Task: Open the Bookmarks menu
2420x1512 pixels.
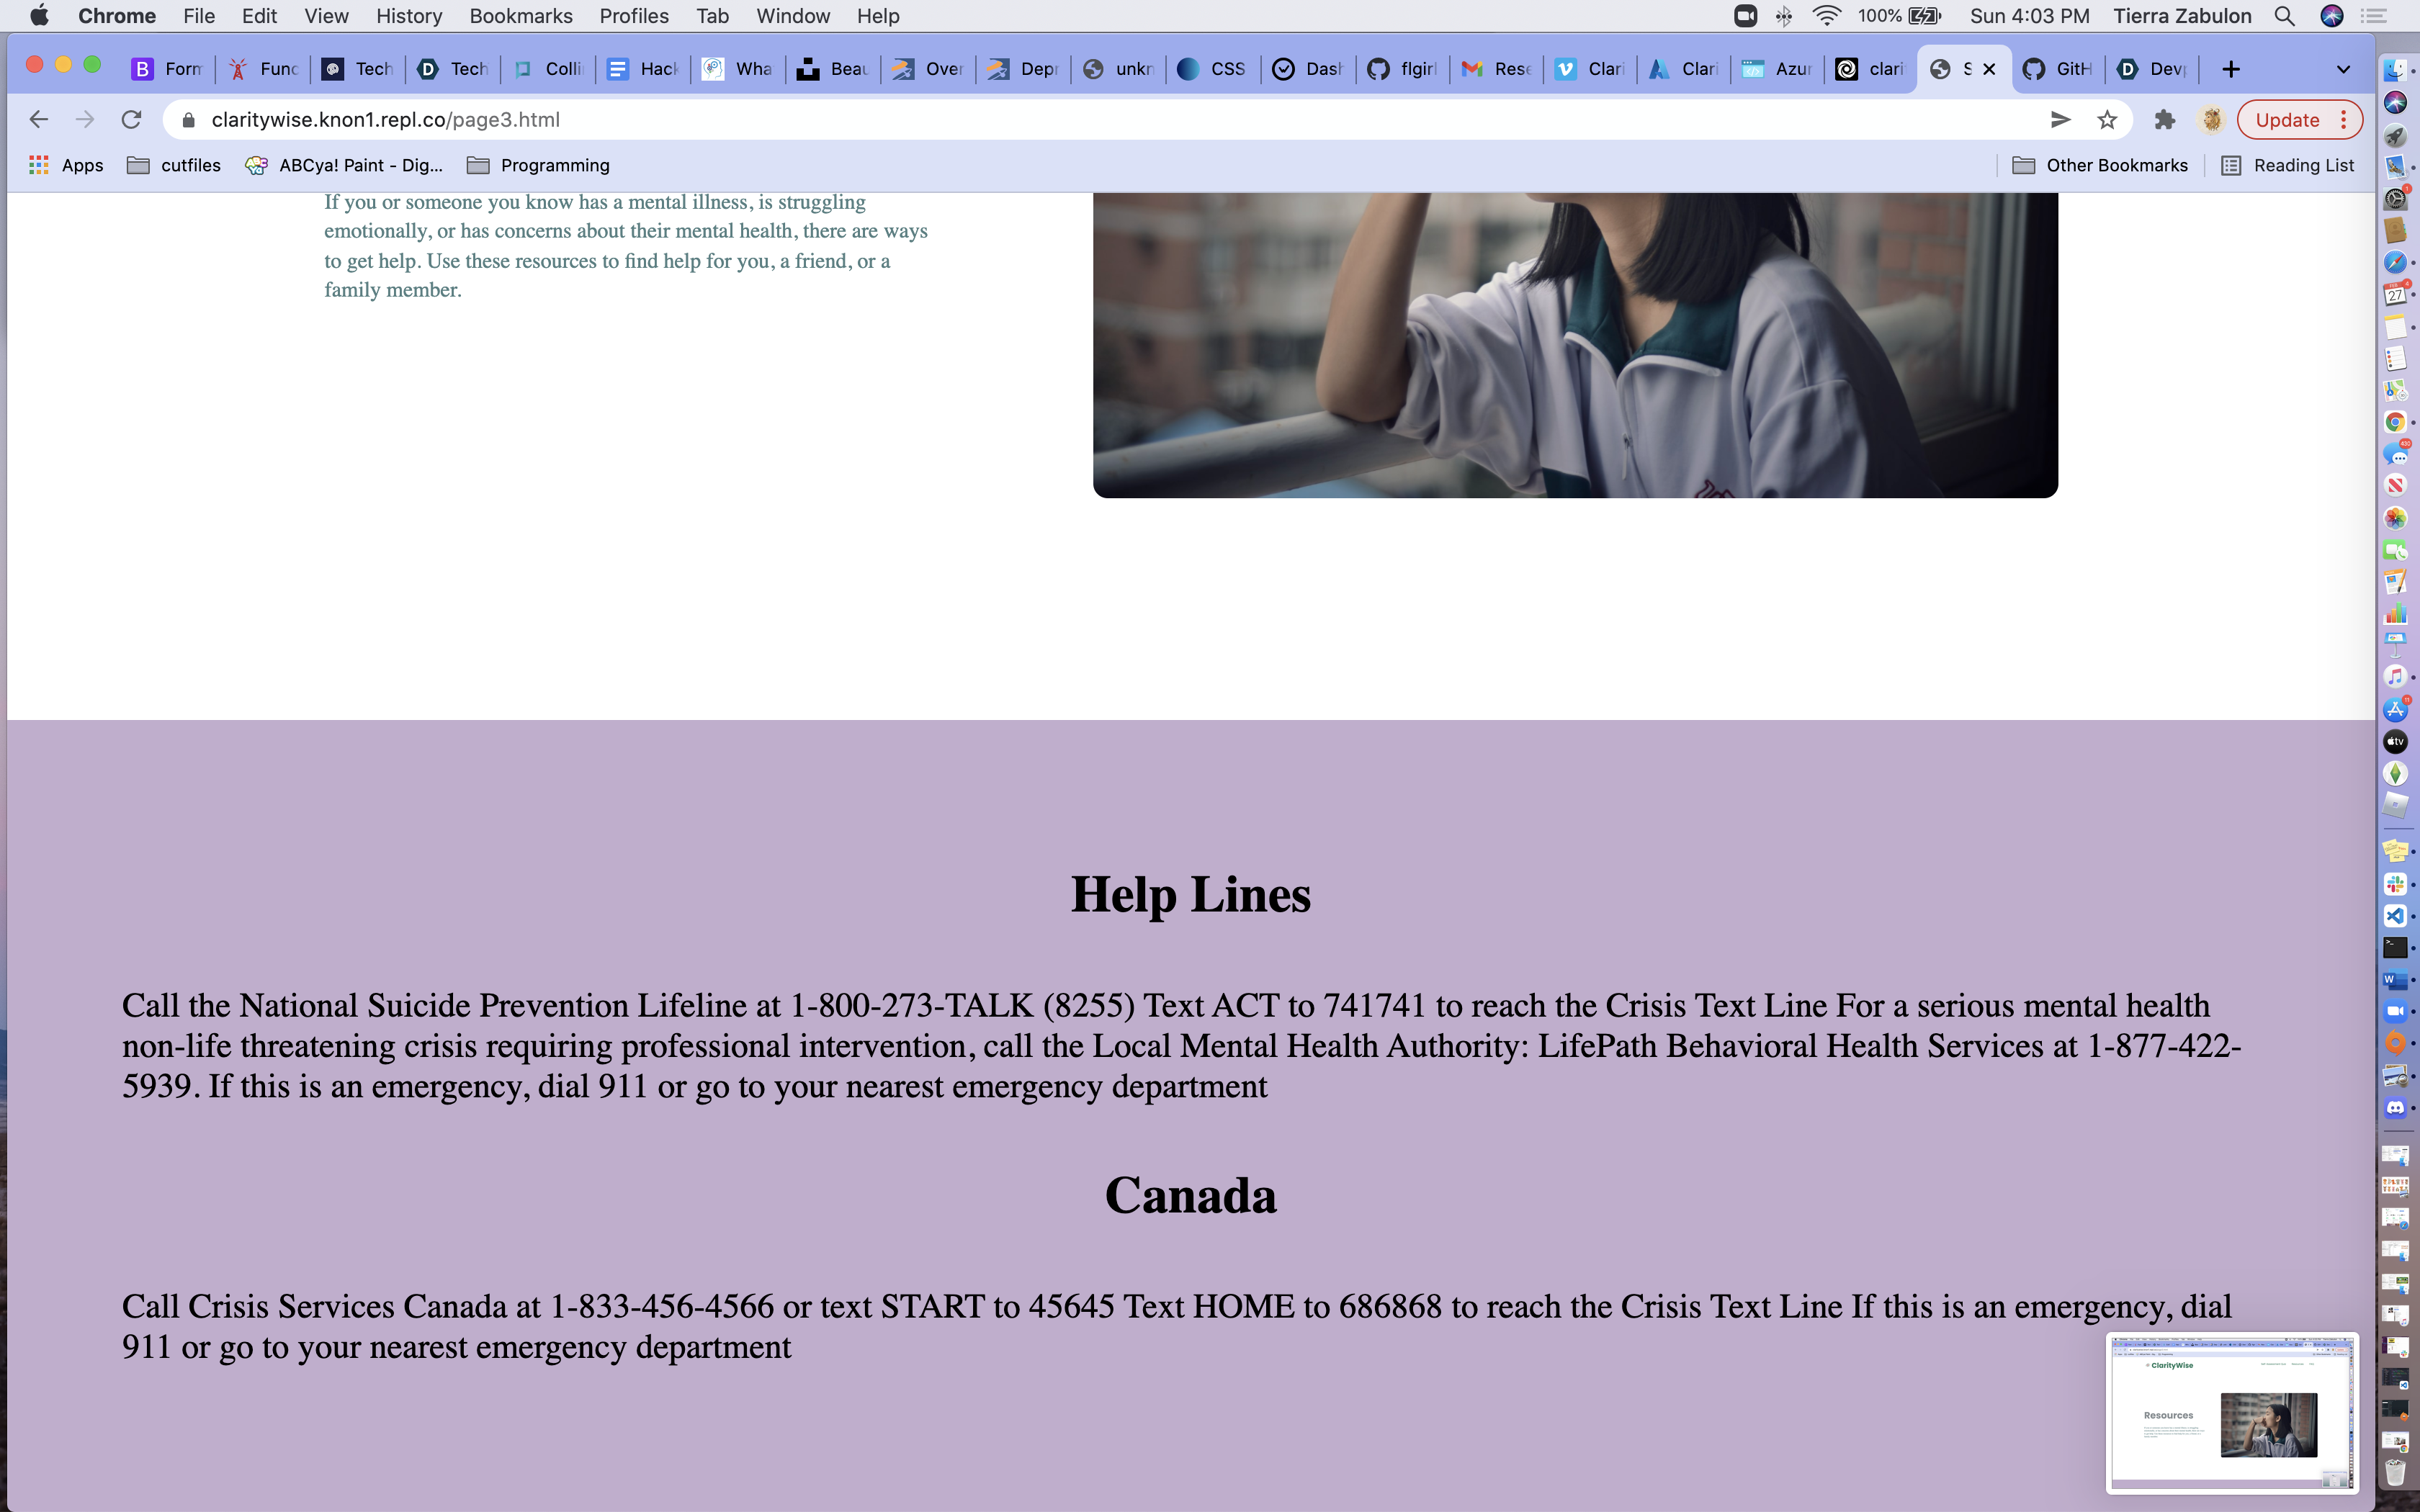Action: pyautogui.click(x=520, y=16)
